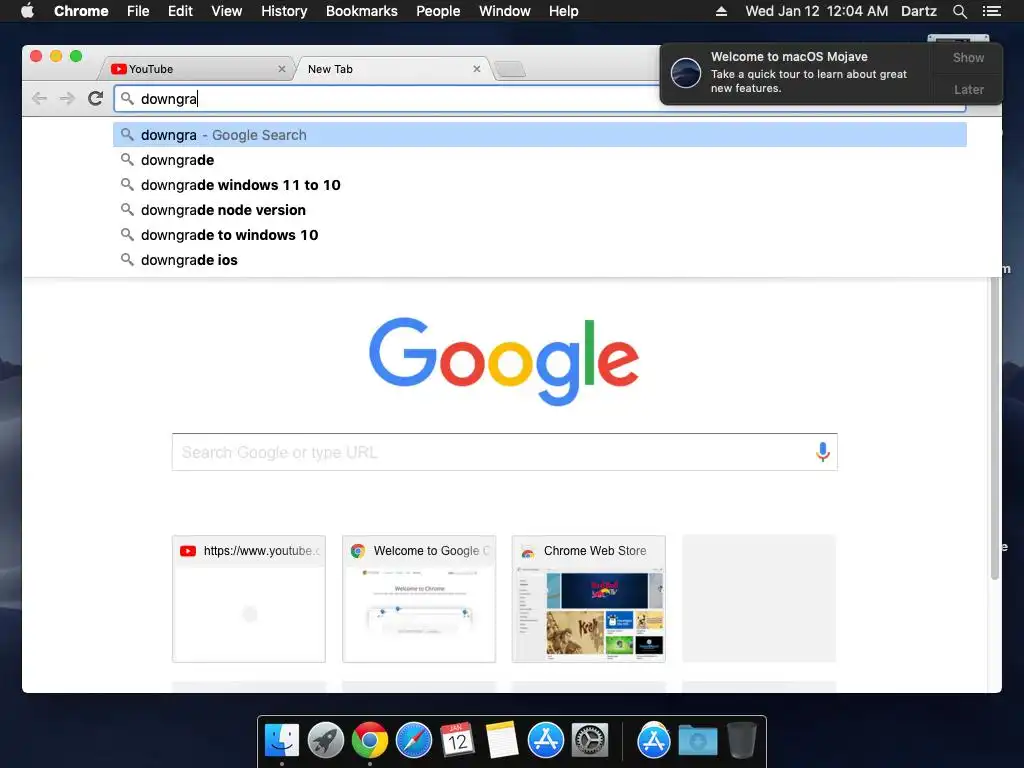The height and width of the screenshot is (768, 1024).
Task: Open the App Store icon right of the Dock divider
Action: pyautogui.click(x=654, y=741)
